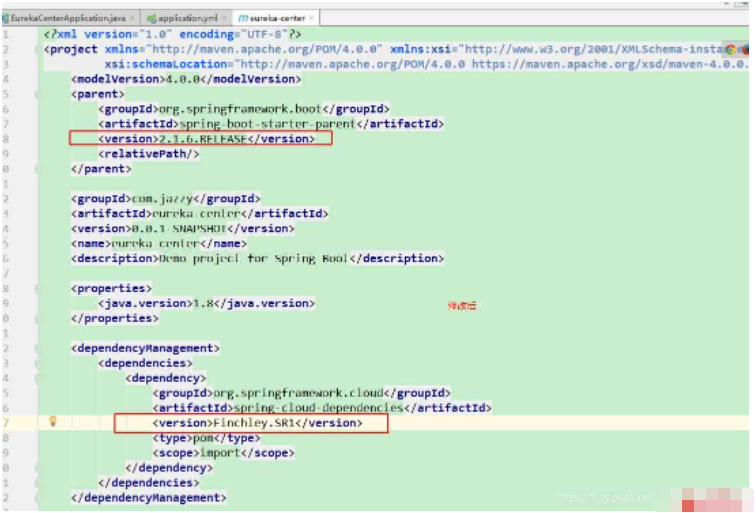Viewport: 756px width, 513px height.
Task: Click the <relativePath/> line
Action: [x=148, y=154]
